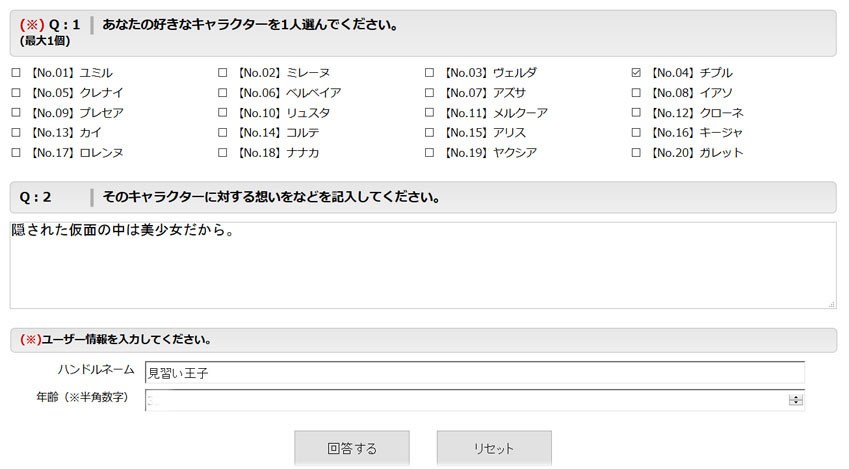Click the 回答する submit button
This screenshot has width=849, height=469.
coord(352,448)
